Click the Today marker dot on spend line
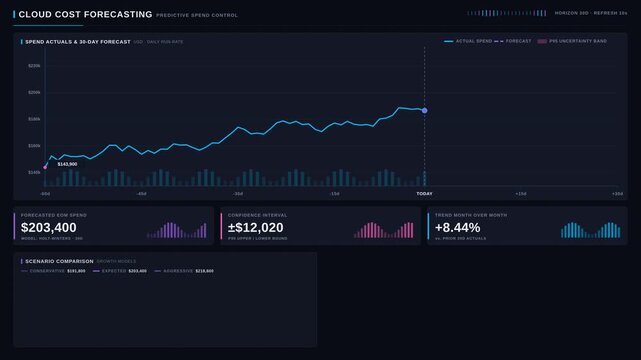This screenshot has height=360, width=641. tap(424, 110)
